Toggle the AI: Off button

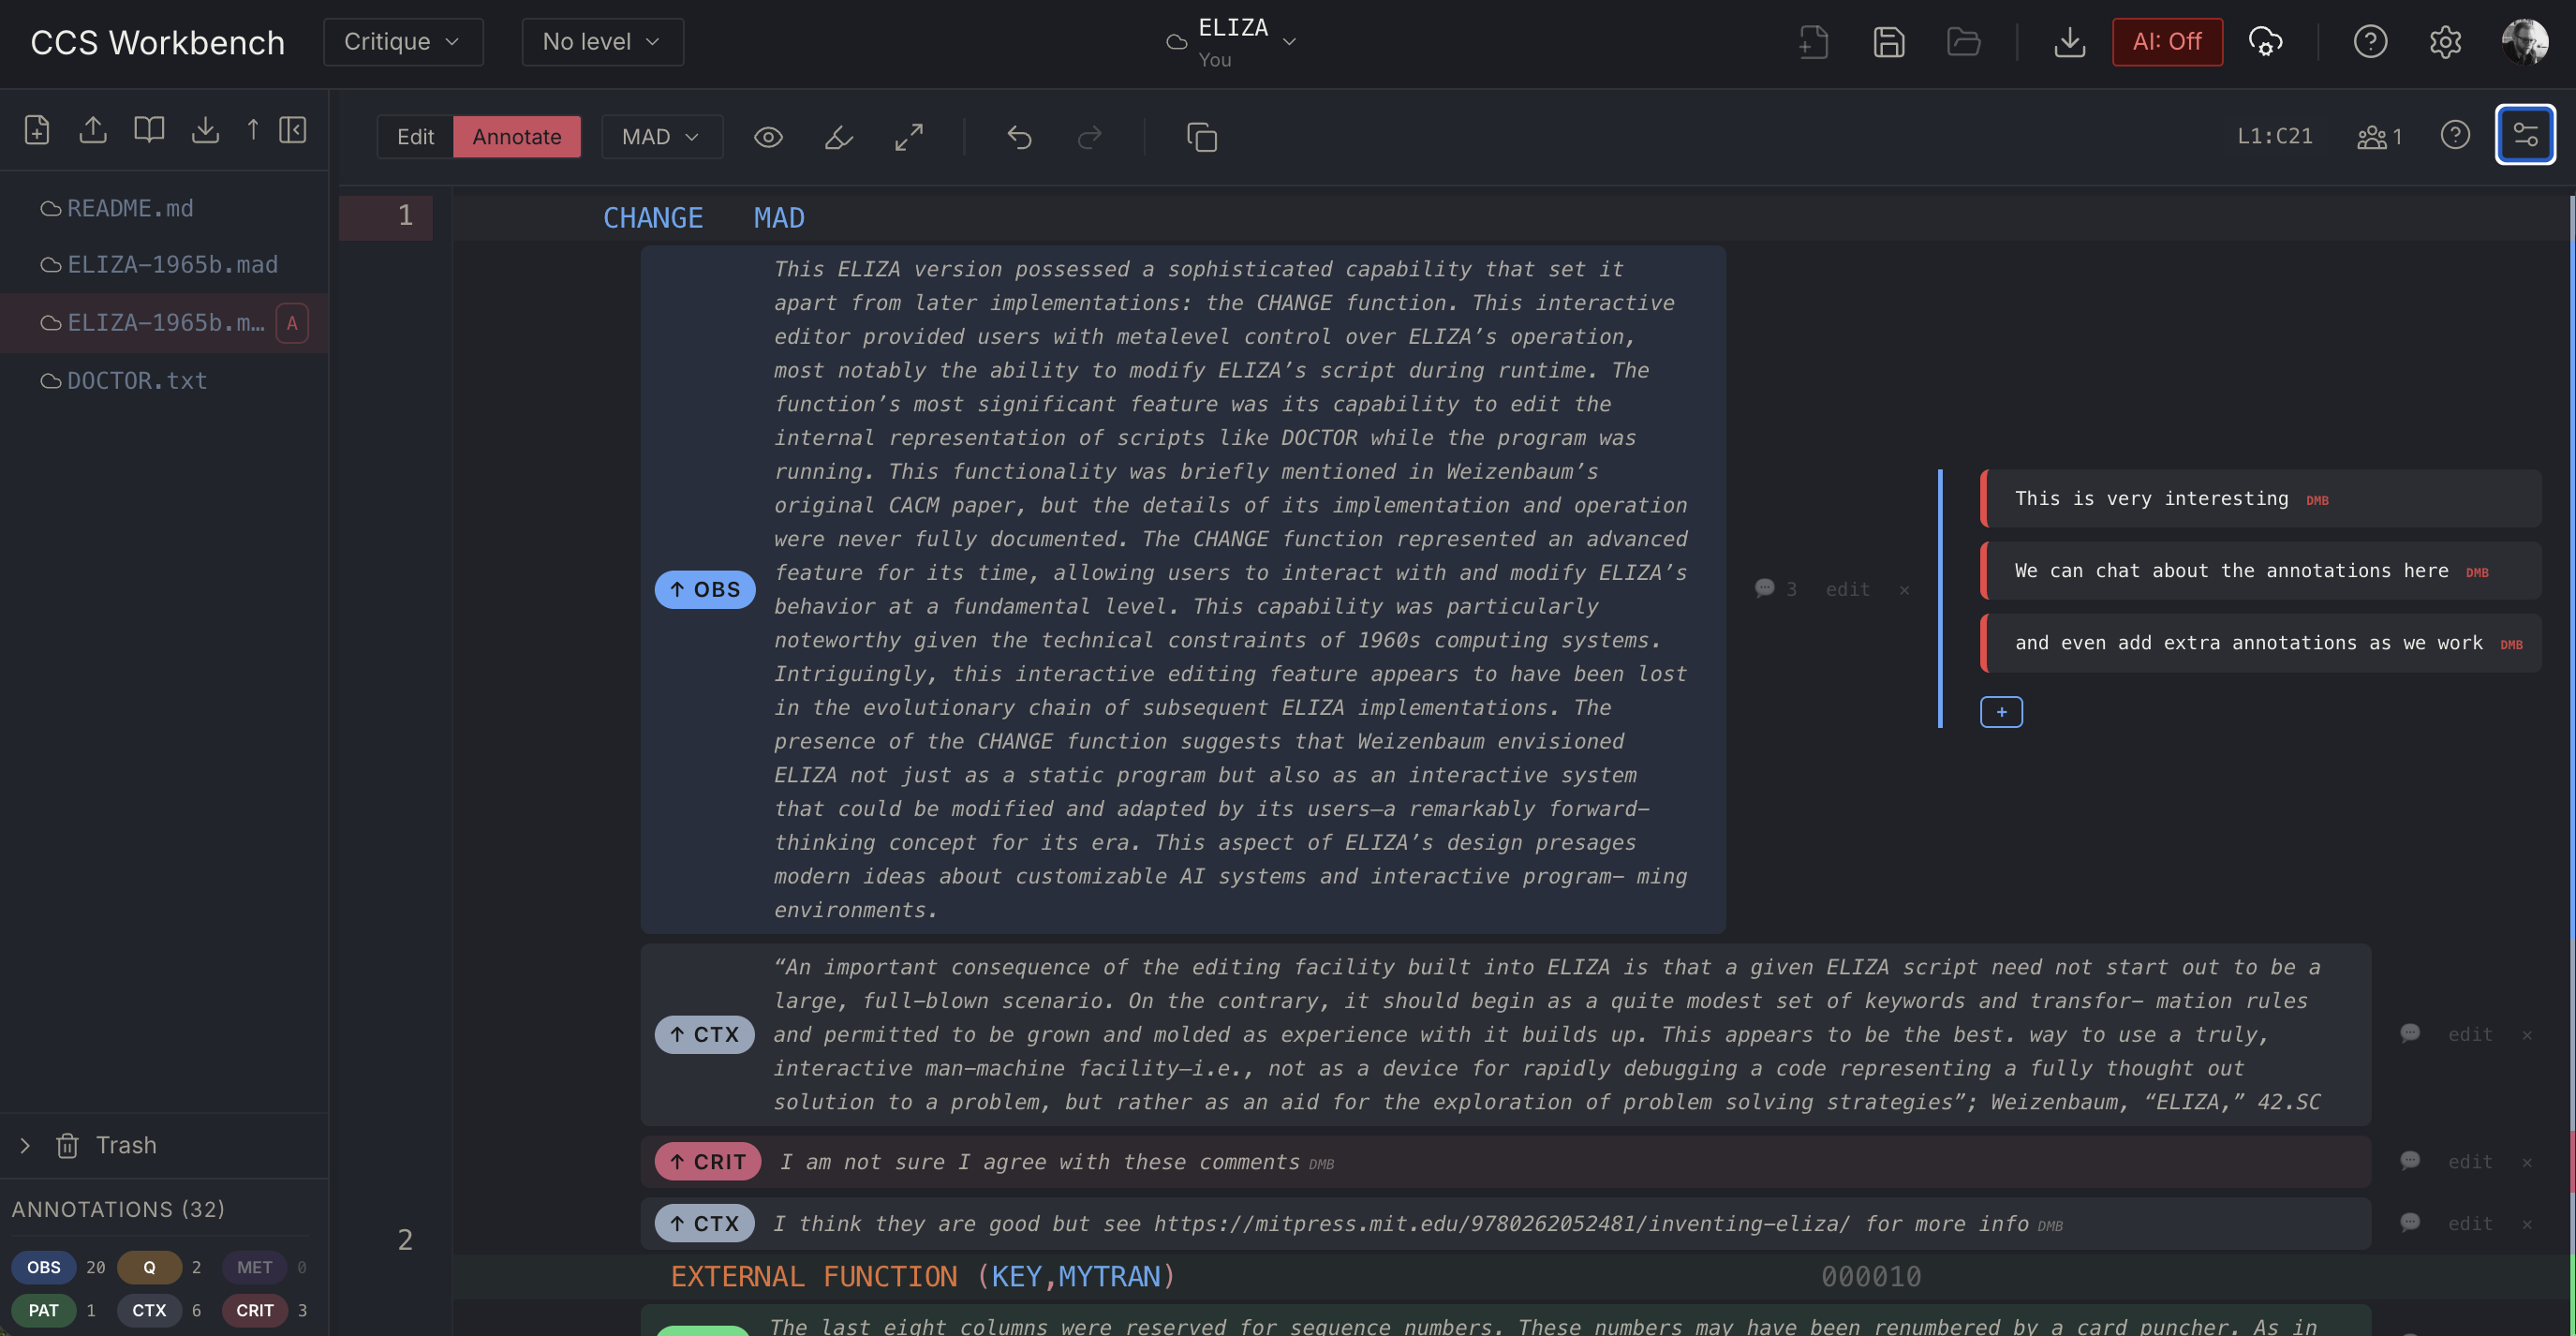coord(2166,42)
